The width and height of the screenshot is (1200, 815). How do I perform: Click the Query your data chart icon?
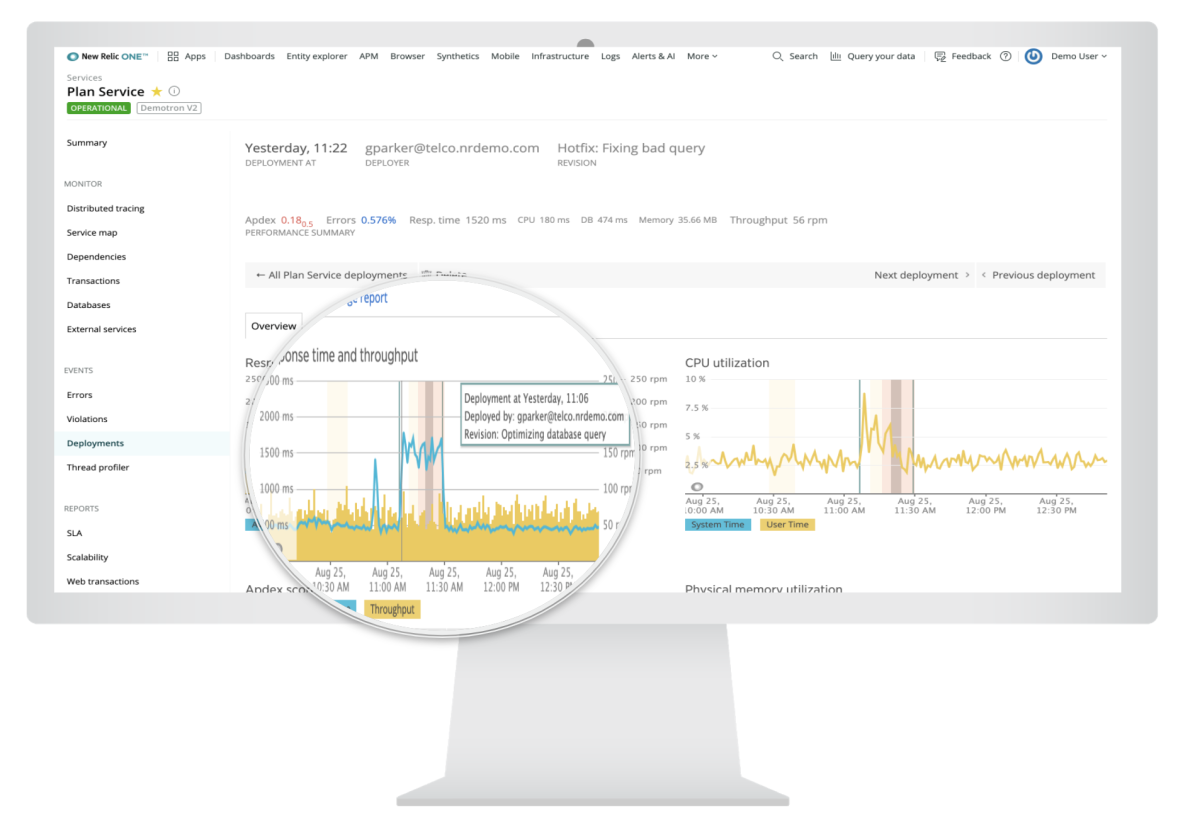point(835,56)
